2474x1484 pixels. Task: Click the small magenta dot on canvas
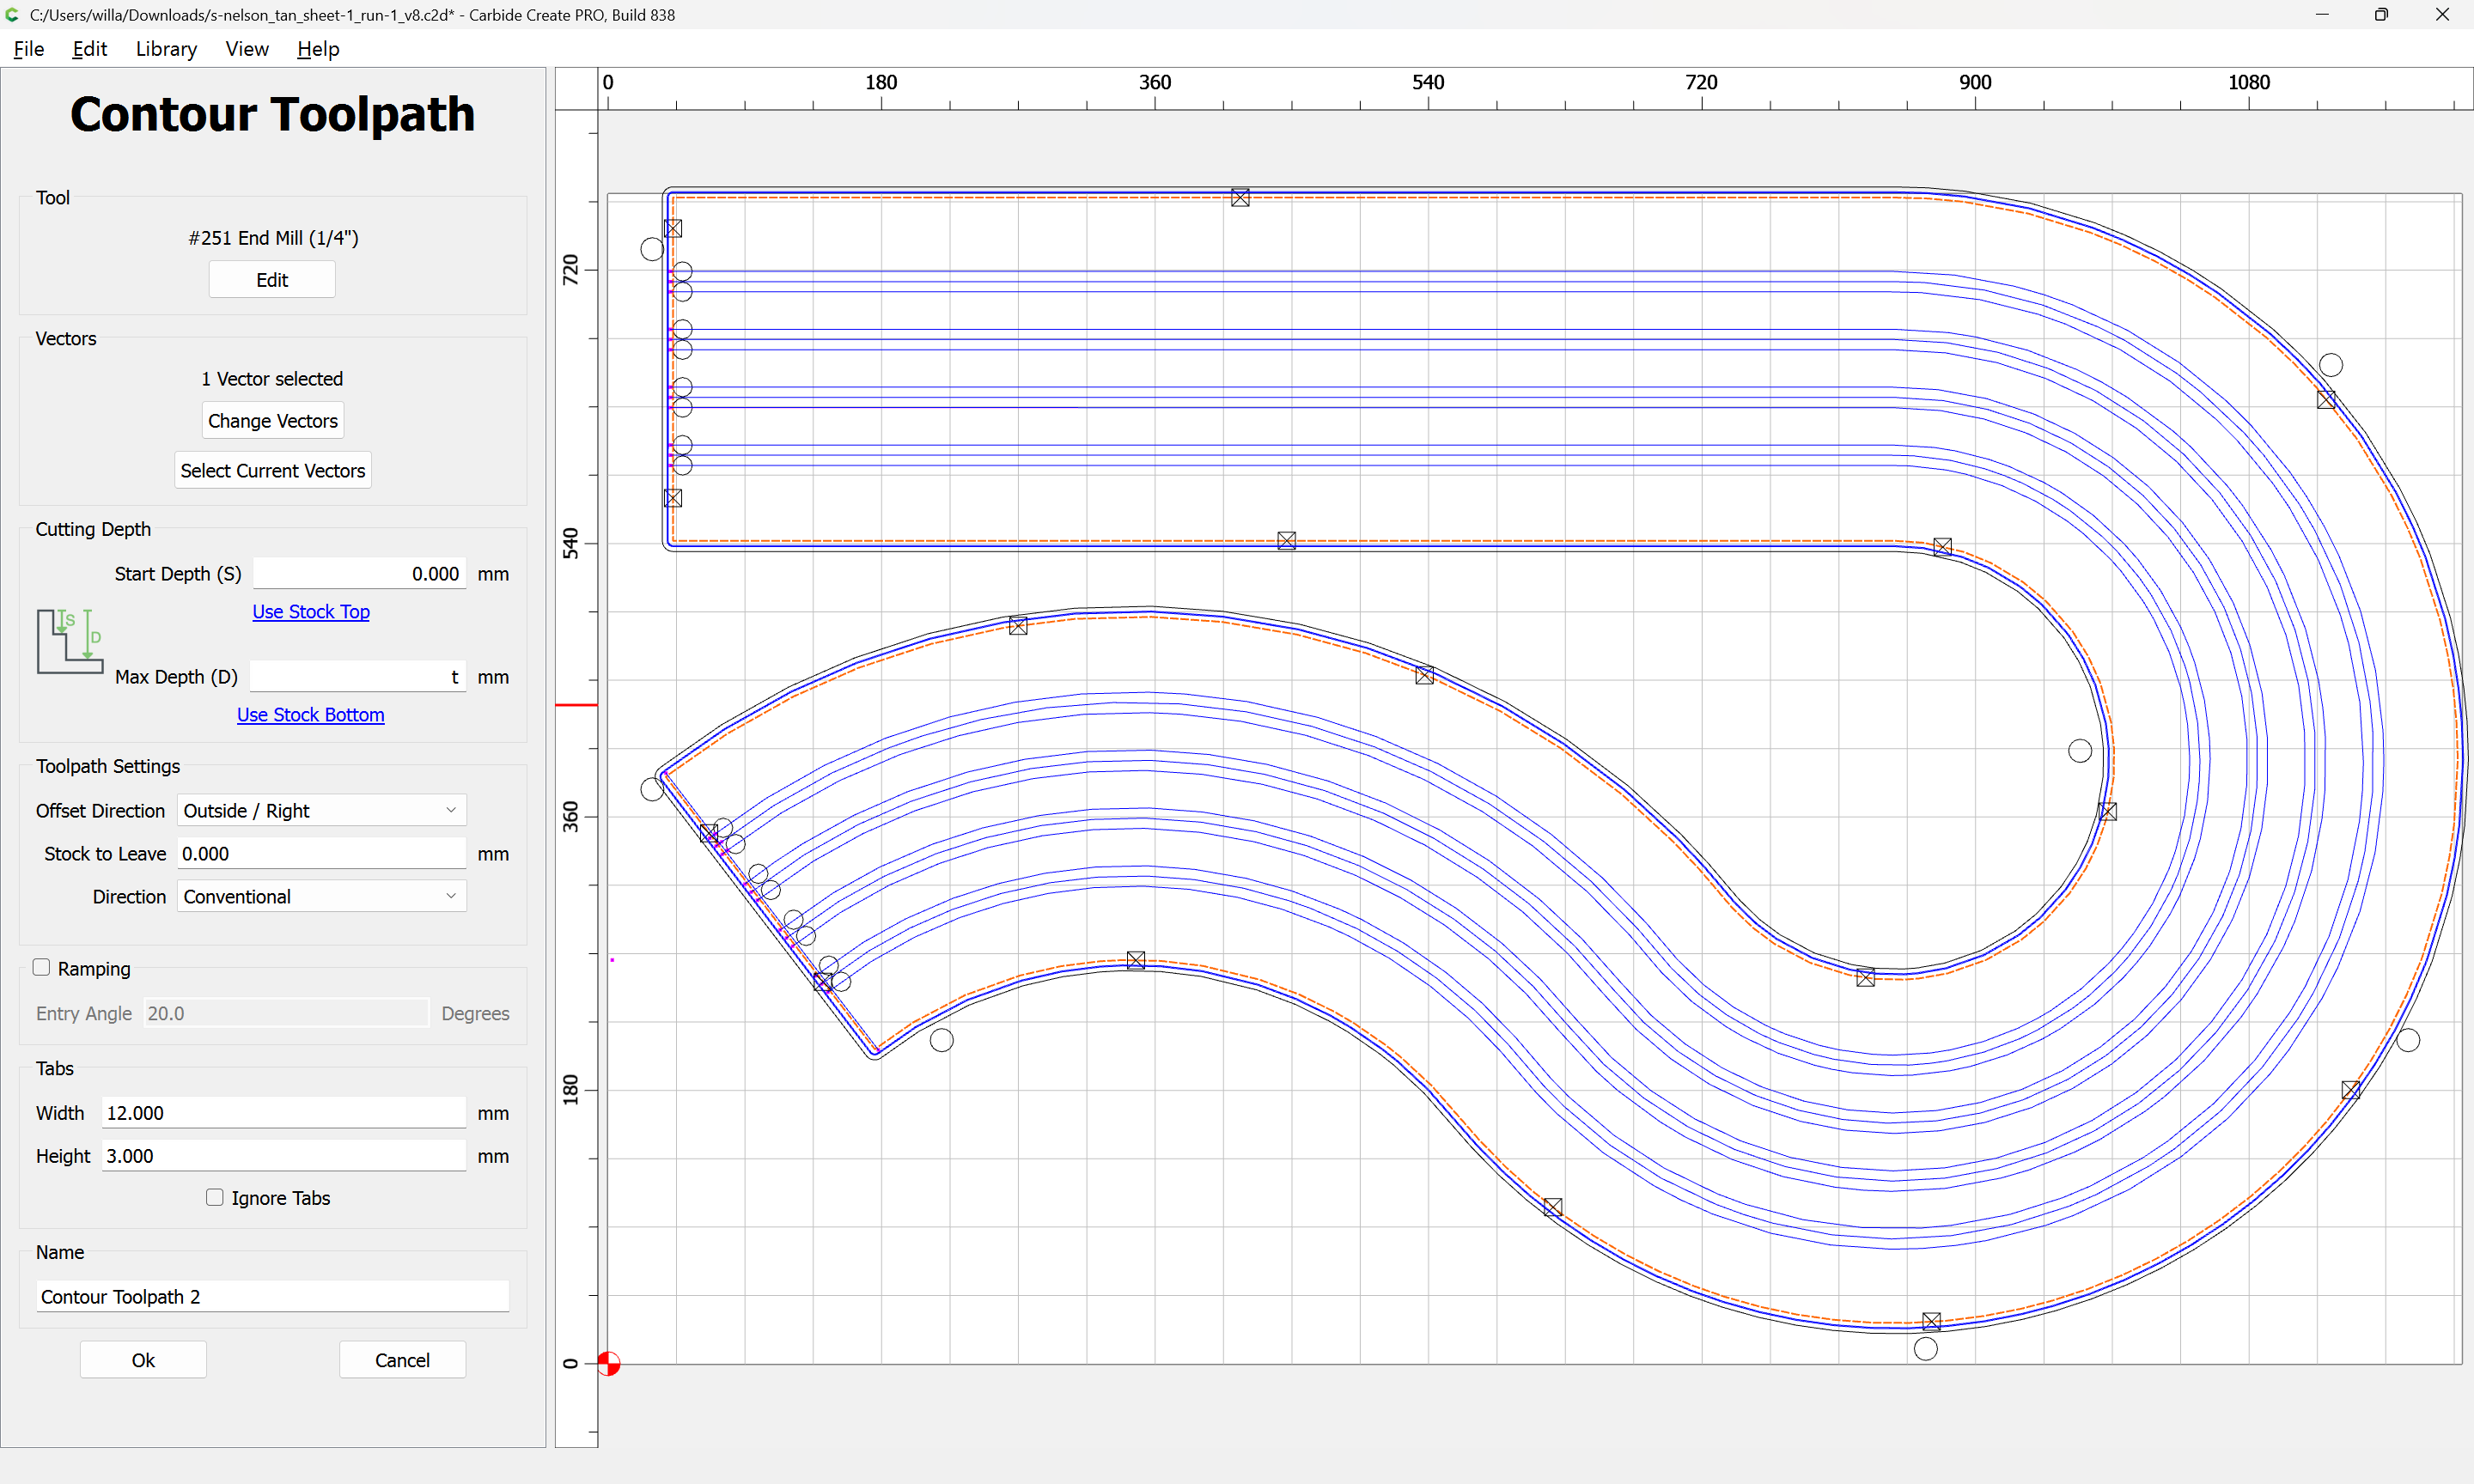(612, 960)
